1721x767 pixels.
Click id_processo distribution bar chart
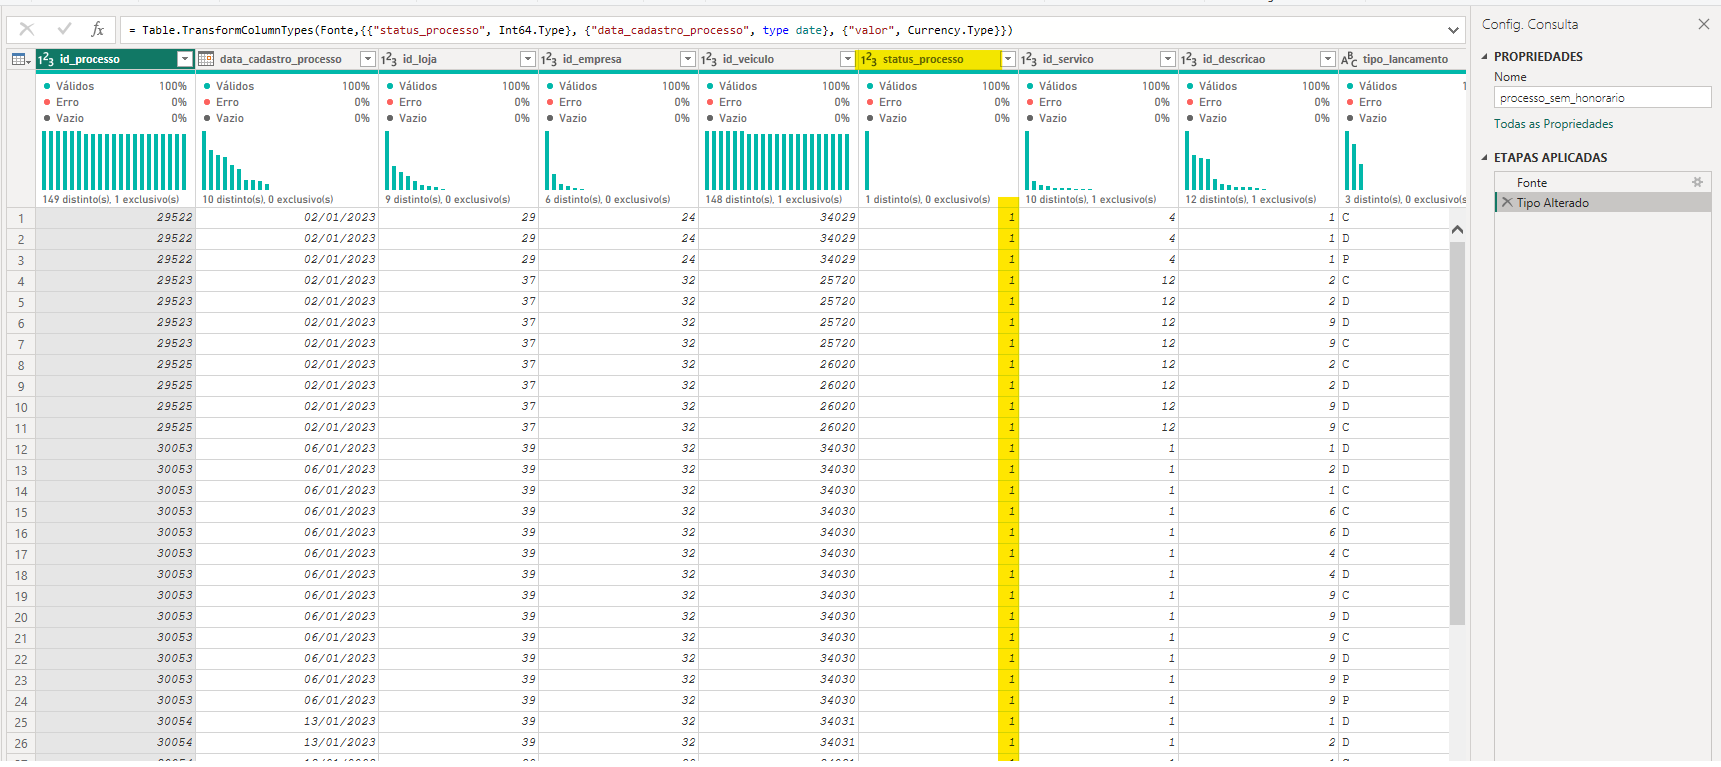tap(114, 160)
